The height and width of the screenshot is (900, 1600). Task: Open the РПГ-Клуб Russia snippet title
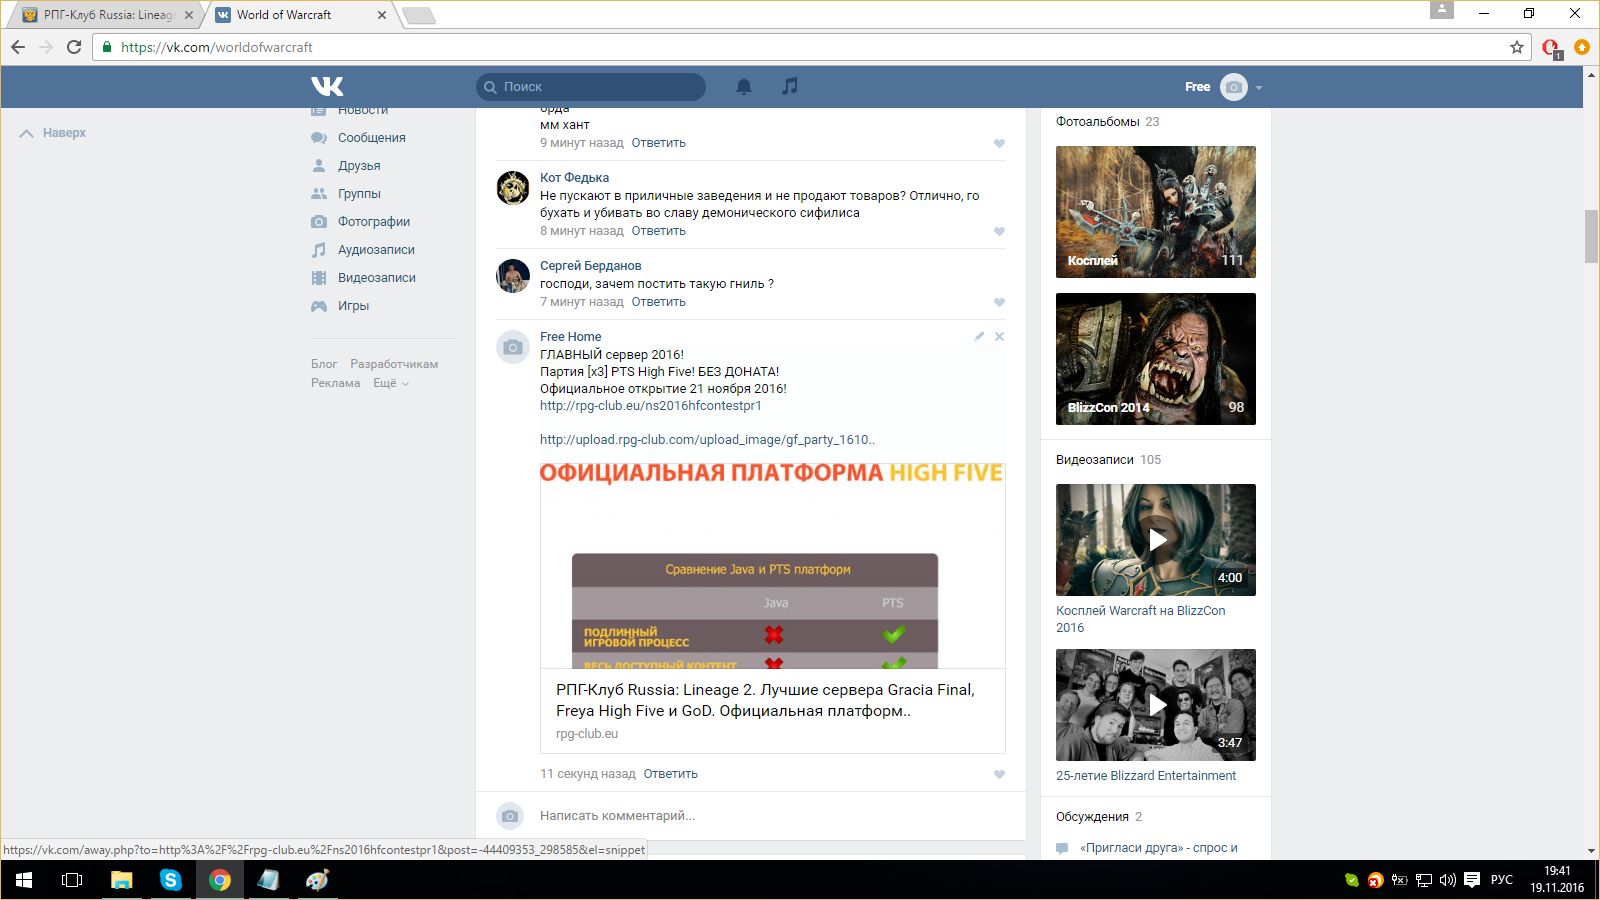765,700
